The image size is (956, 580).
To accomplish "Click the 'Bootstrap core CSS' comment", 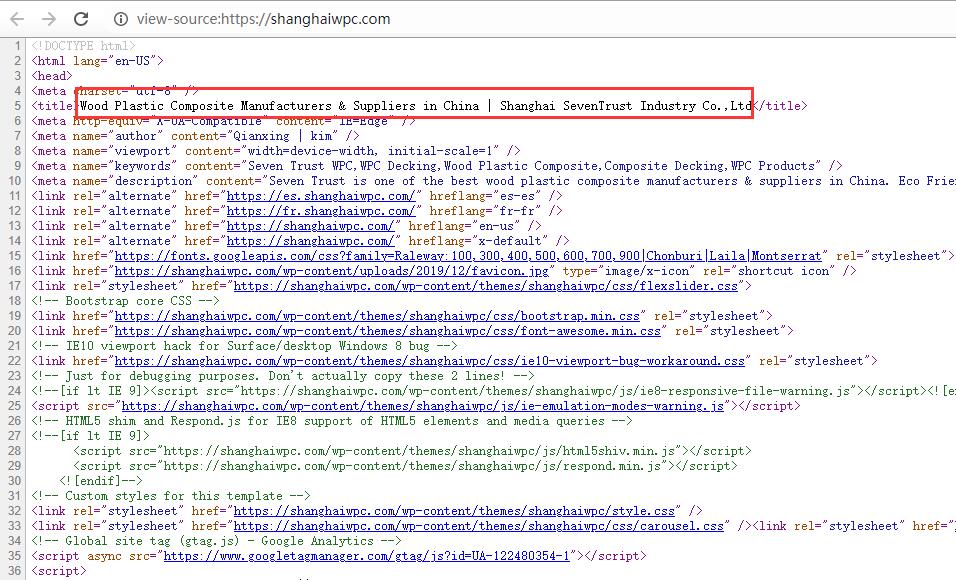I will (126, 301).
